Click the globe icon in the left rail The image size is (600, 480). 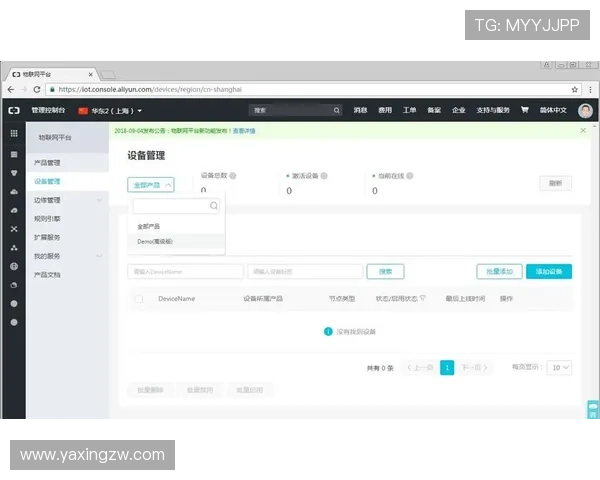click(x=14, y=266)
